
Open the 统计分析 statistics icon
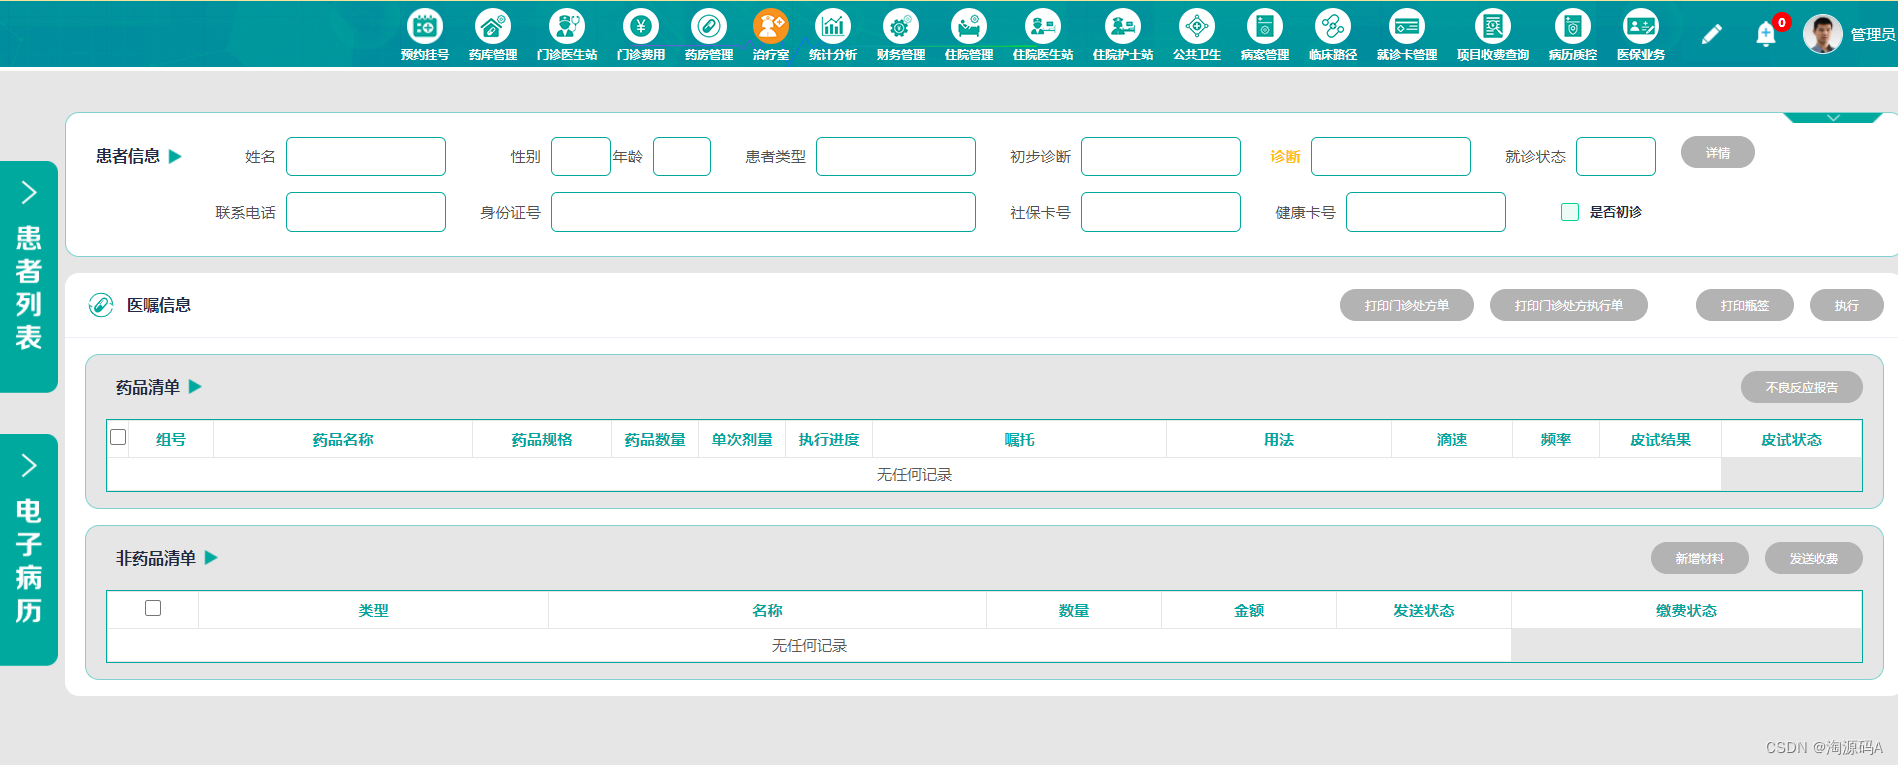833,27
